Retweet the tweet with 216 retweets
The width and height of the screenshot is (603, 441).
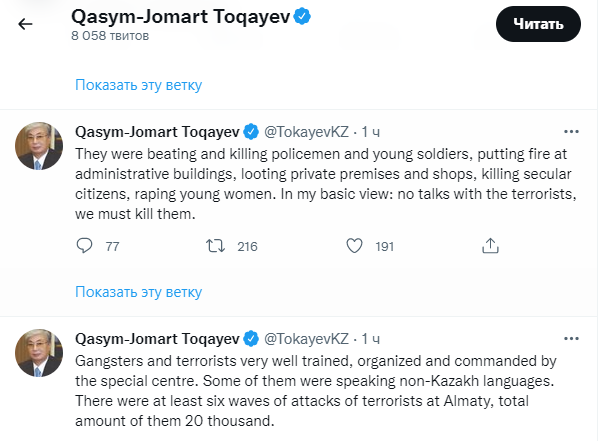[x=215, y=246]
